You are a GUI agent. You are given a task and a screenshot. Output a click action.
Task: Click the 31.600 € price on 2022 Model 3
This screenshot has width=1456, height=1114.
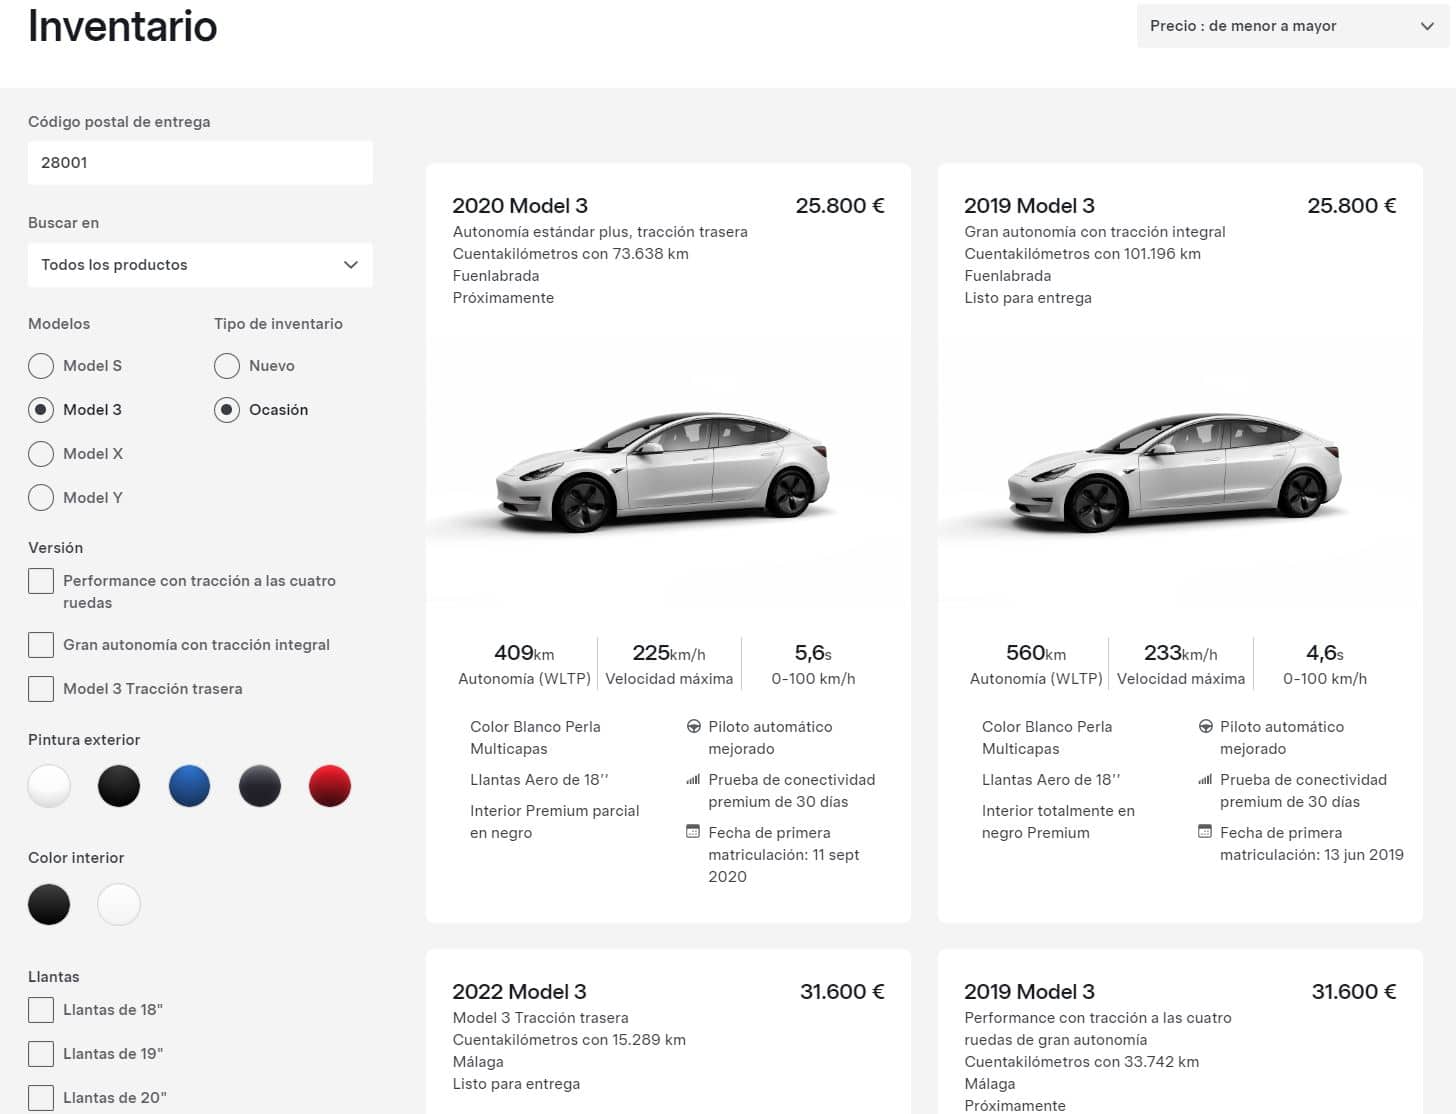[x=842, y=992]
